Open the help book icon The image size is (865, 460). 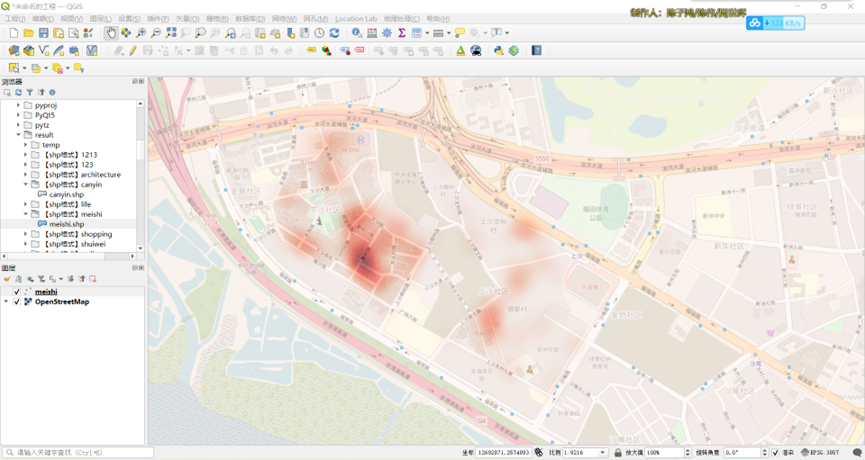tap(536, 51)
